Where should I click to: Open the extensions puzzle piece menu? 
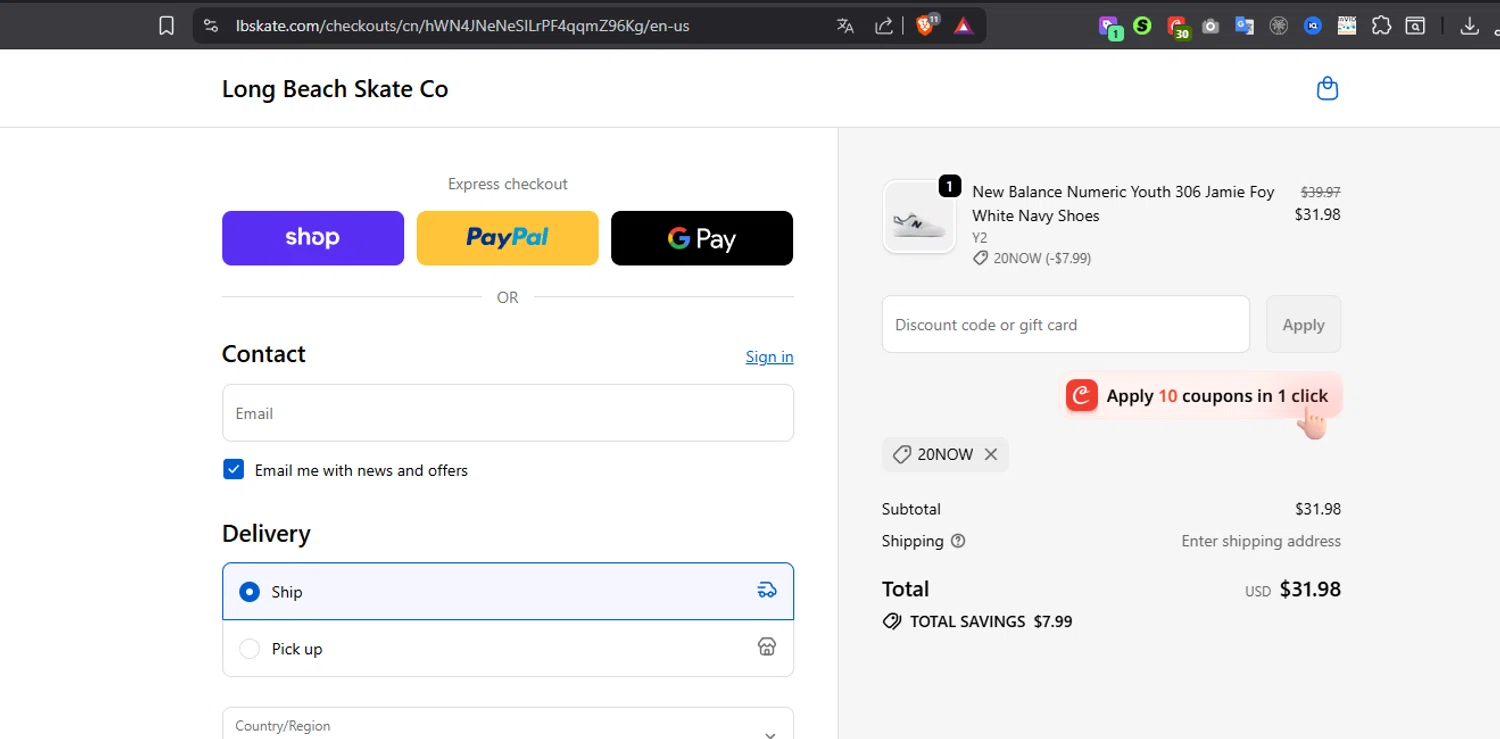pyautogui.click(x=1381, y=26)
